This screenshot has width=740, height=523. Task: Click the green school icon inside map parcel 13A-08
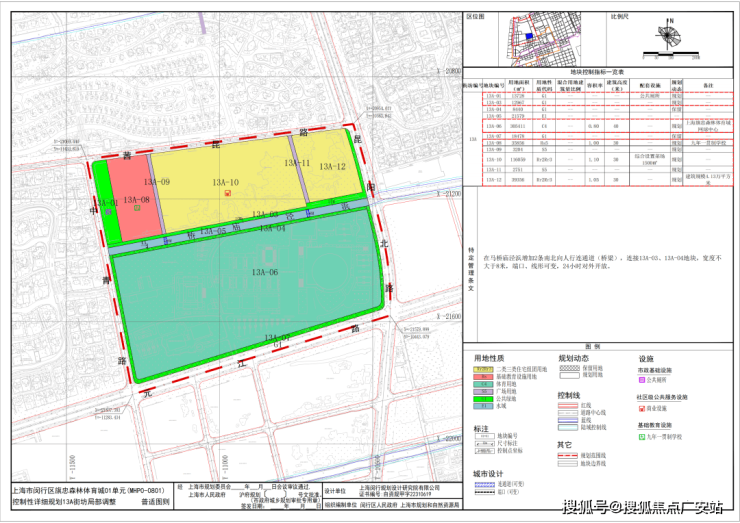[x=137, y=208]
